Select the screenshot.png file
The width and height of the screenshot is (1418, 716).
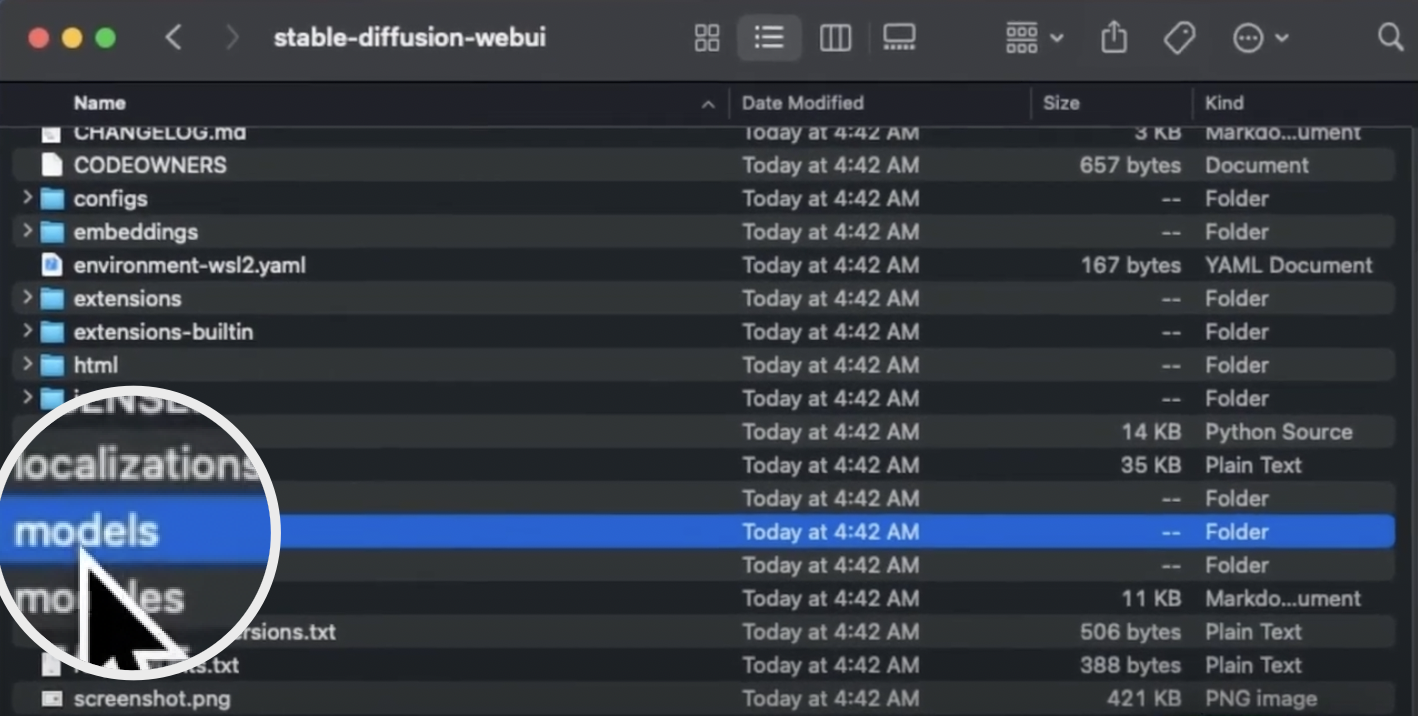151,698
